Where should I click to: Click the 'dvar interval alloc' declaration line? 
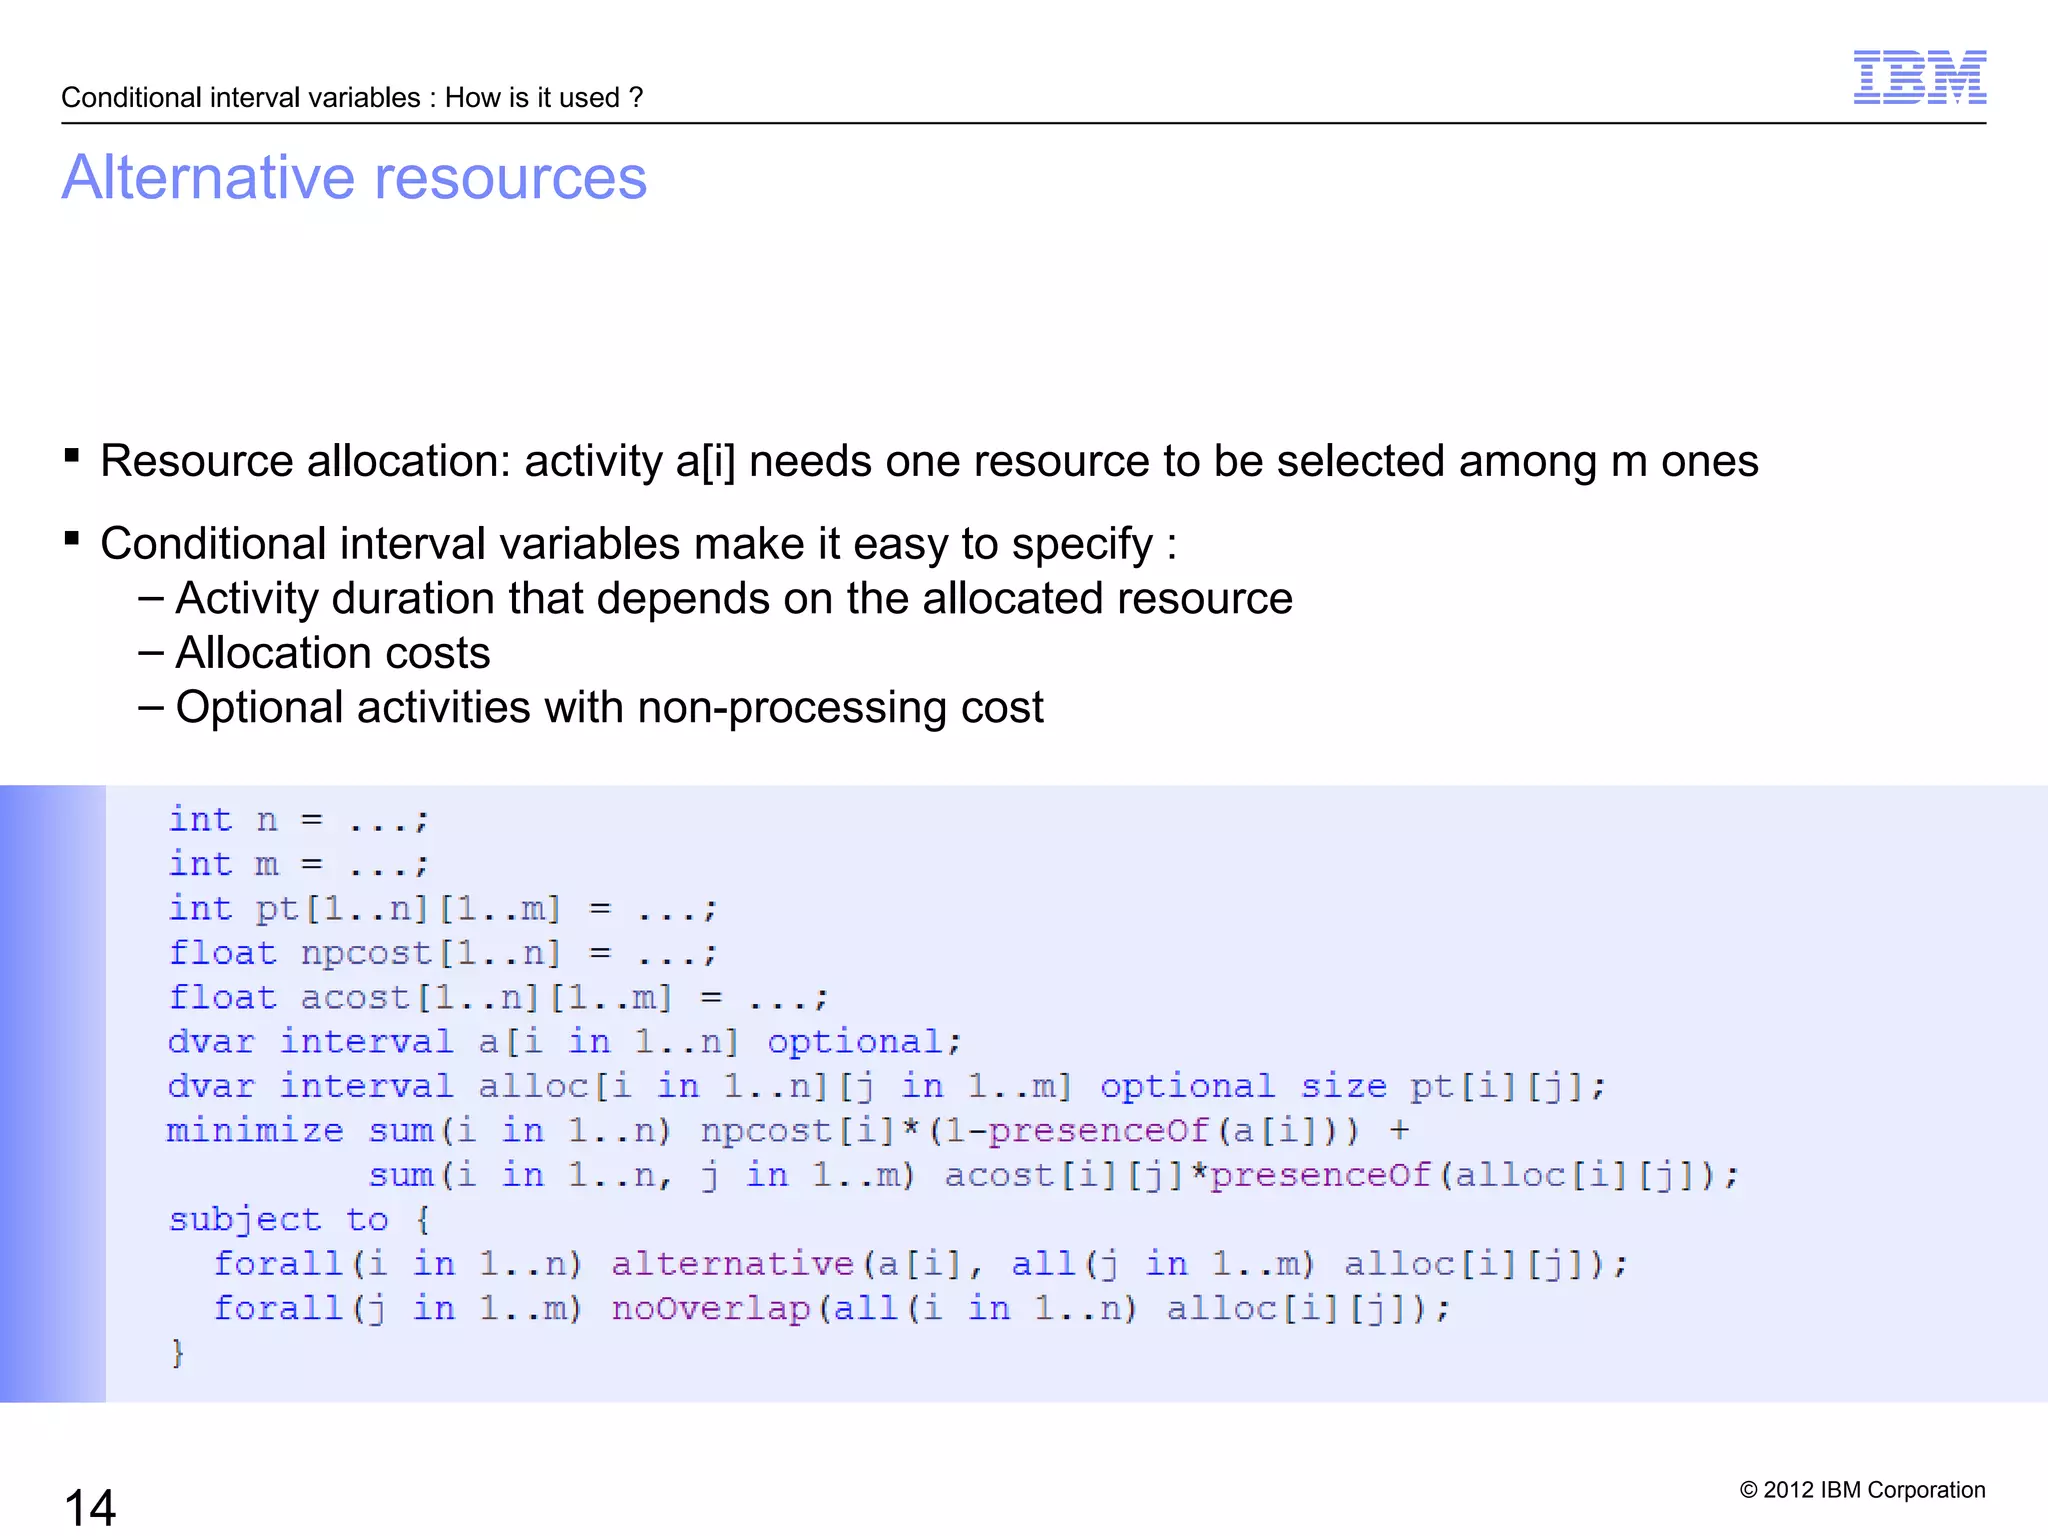pos(887,1086)
